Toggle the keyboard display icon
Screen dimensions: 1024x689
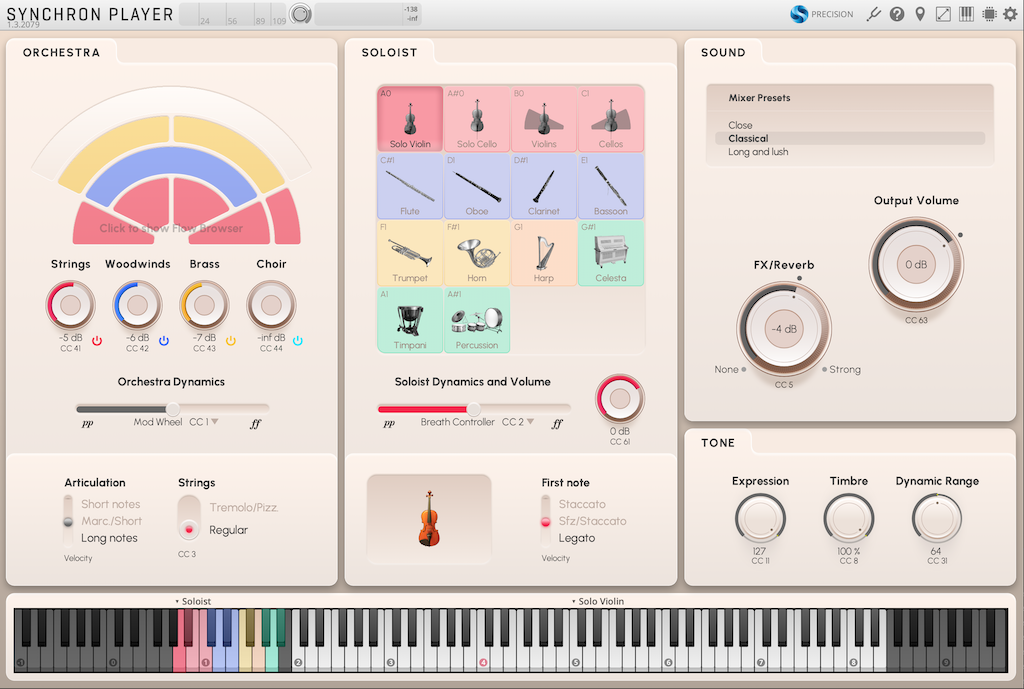967,14
